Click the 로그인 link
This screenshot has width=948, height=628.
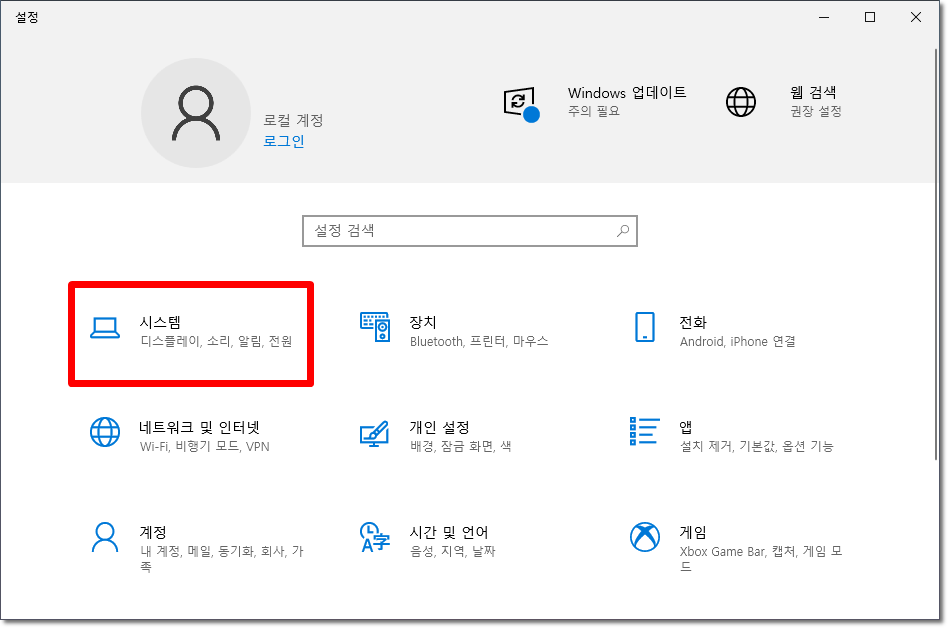284,141
